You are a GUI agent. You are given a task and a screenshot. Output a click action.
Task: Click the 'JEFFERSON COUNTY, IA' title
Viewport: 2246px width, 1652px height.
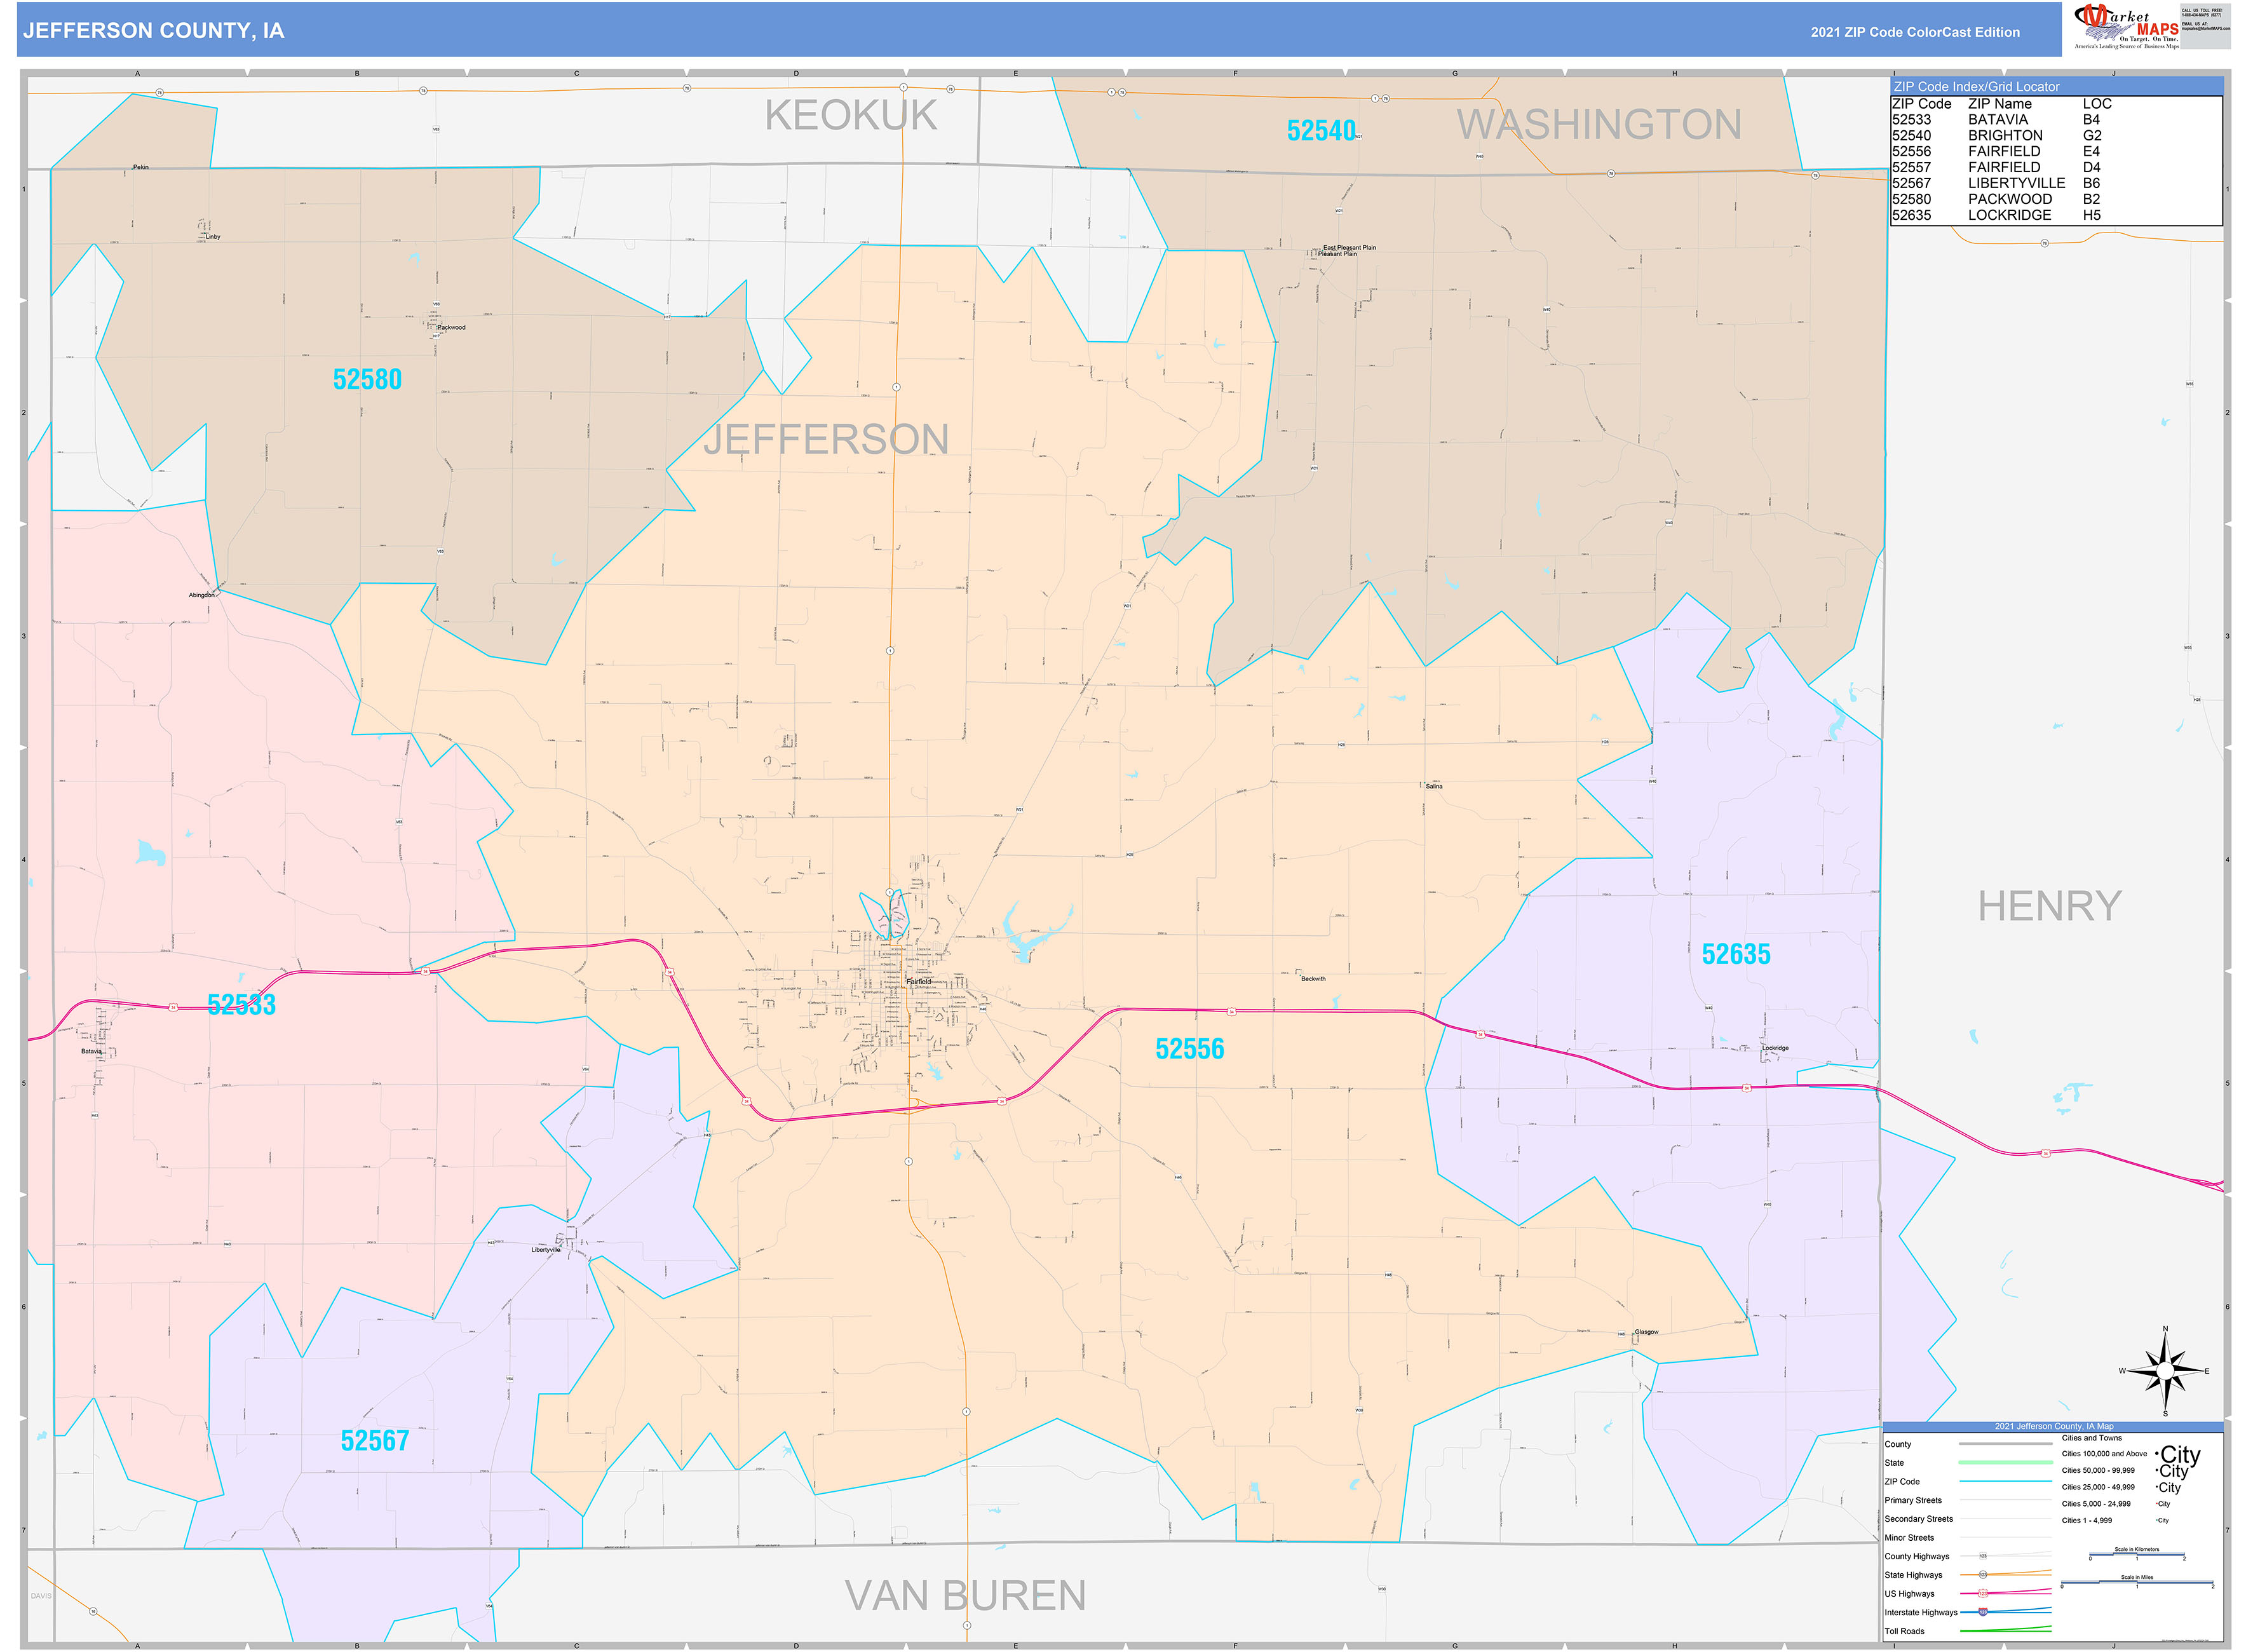(154, 31)
